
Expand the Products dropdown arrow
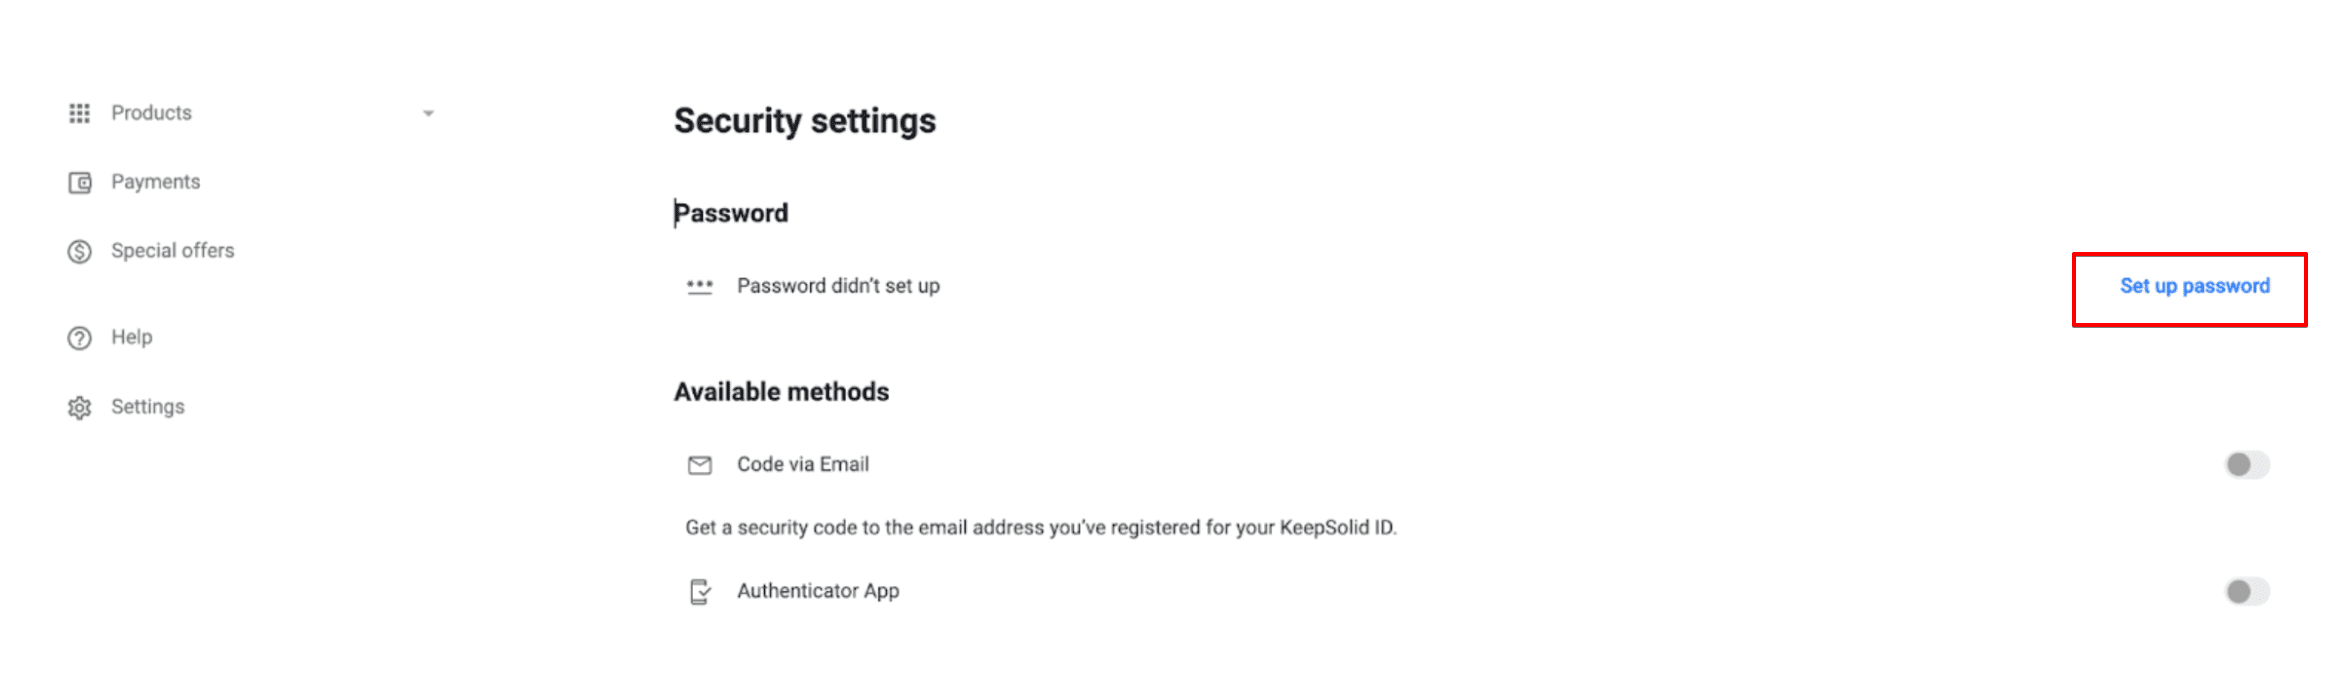(x=428, y=114)
